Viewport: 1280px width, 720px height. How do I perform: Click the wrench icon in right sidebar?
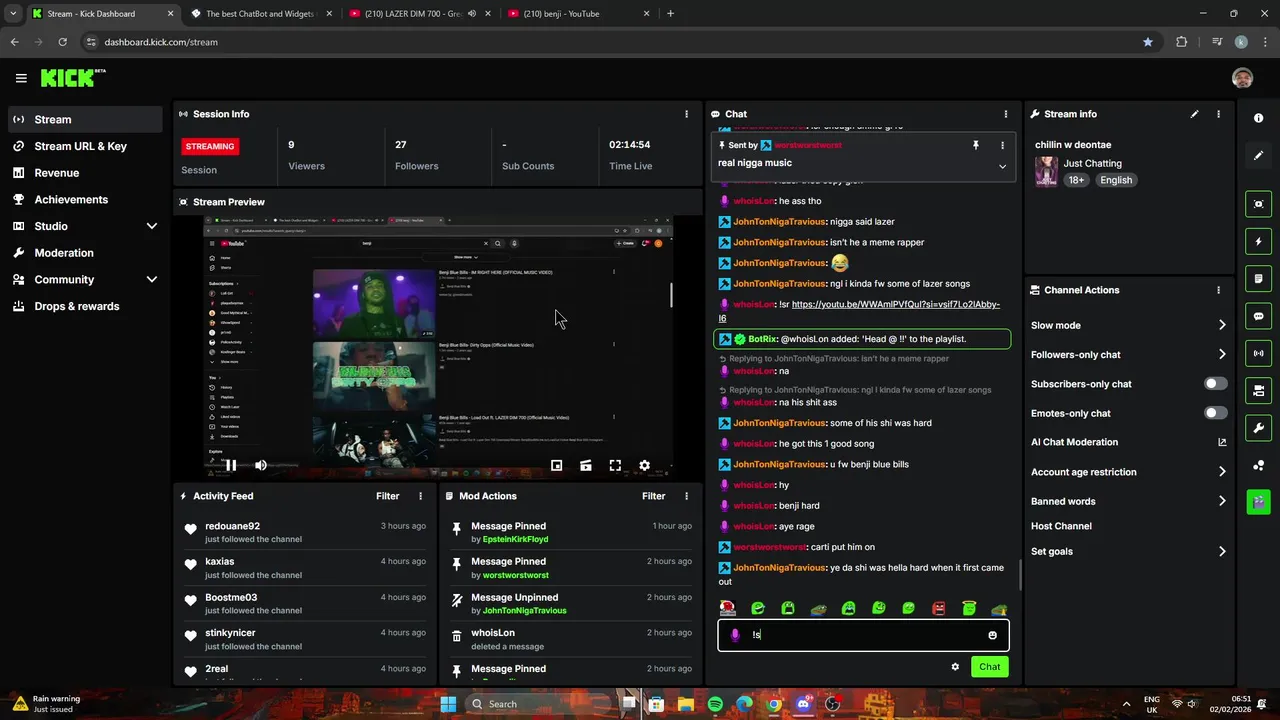[x=1258, y=428]
